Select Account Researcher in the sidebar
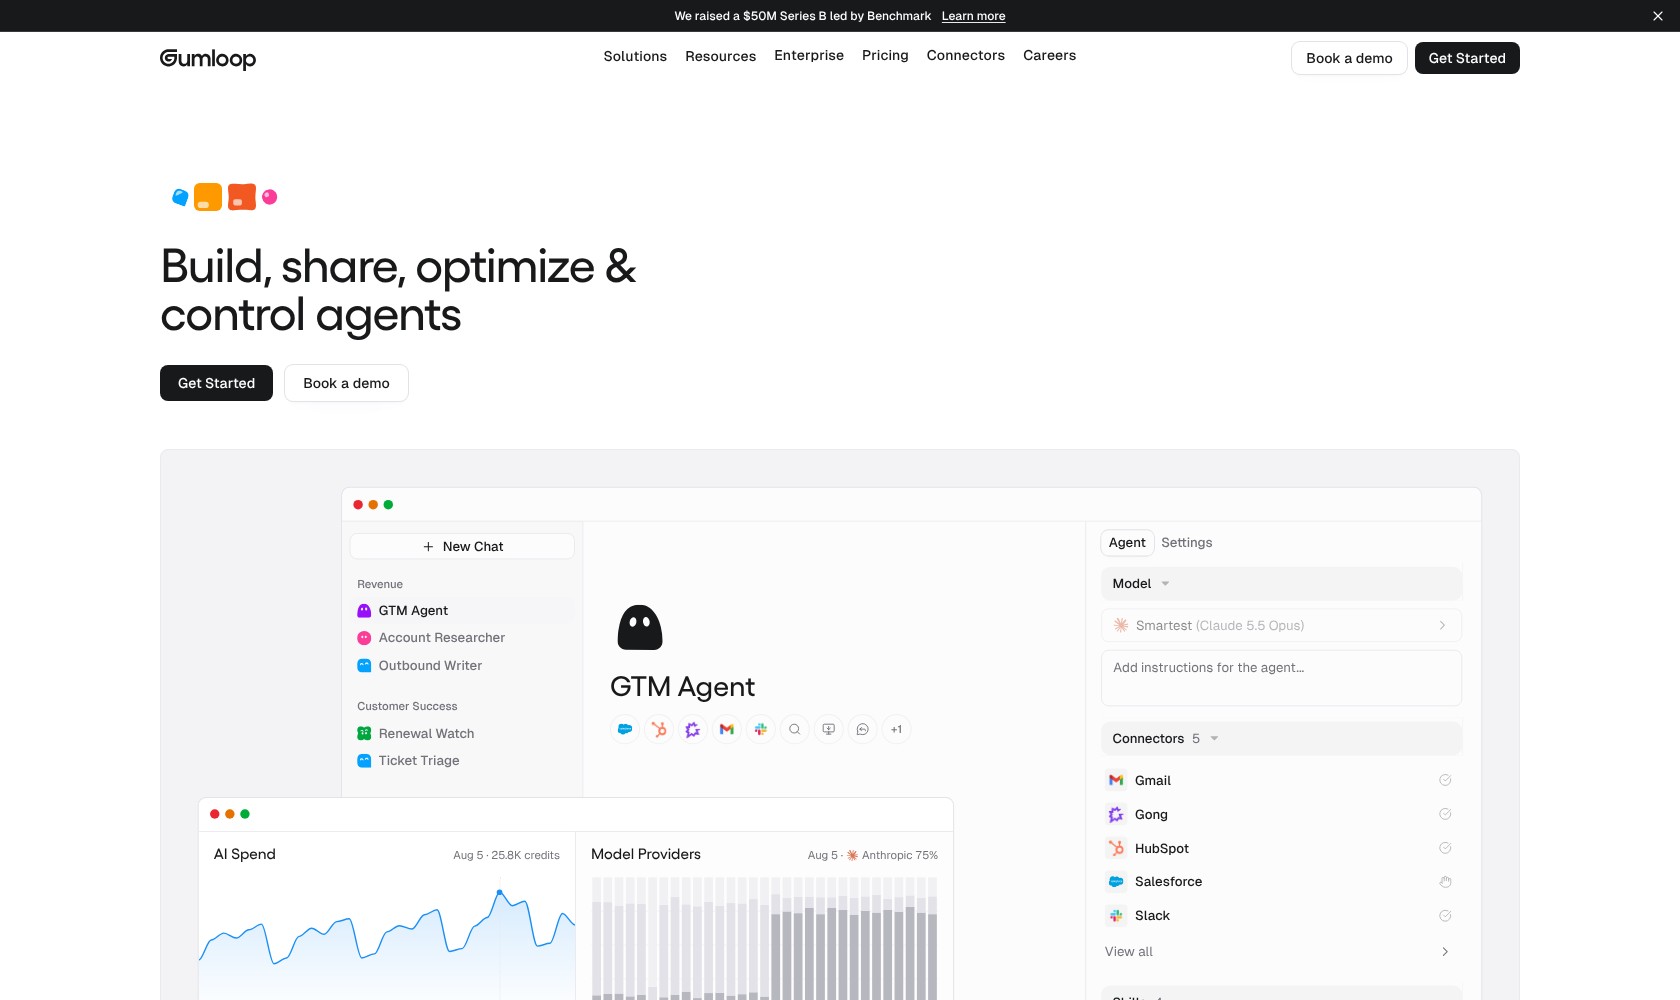 pos(441,638)
